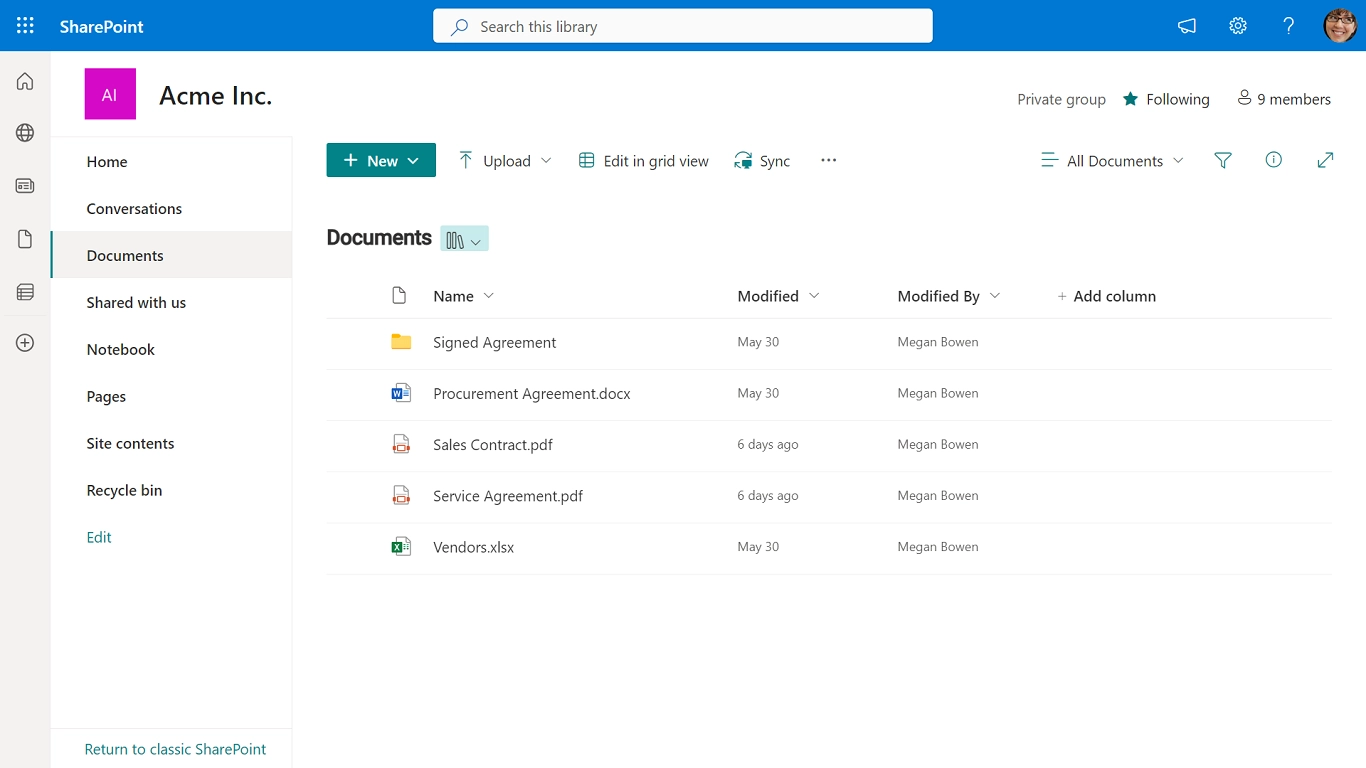Click the Word icon for Procurement Agreement
Viewport: 1366px width, 768px height.
point(401,393)
